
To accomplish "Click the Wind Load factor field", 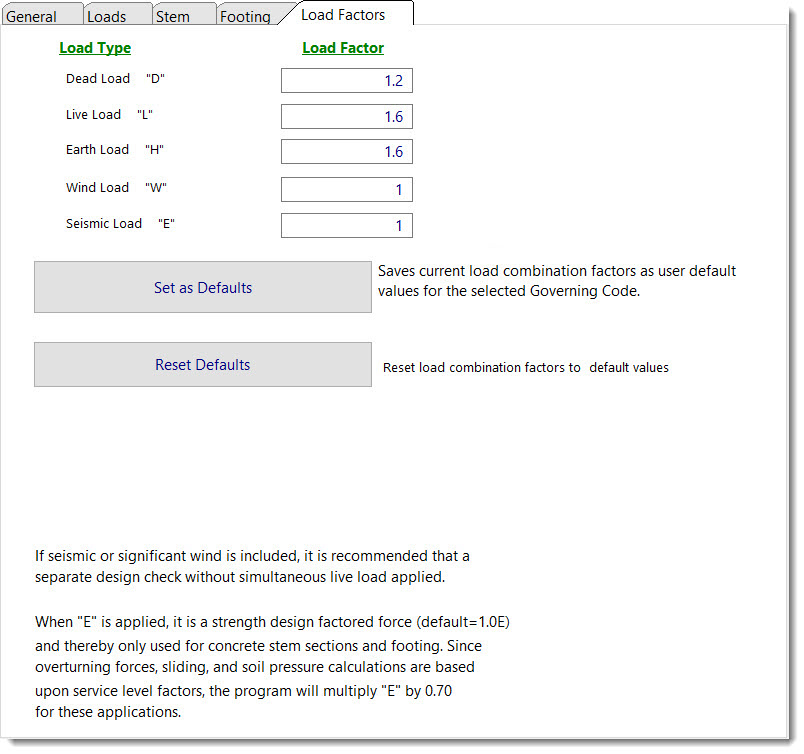I will [346, 189].
